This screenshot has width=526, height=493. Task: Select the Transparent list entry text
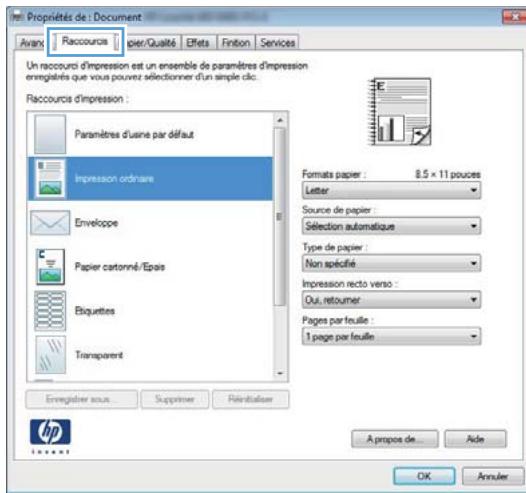[99, 355]
